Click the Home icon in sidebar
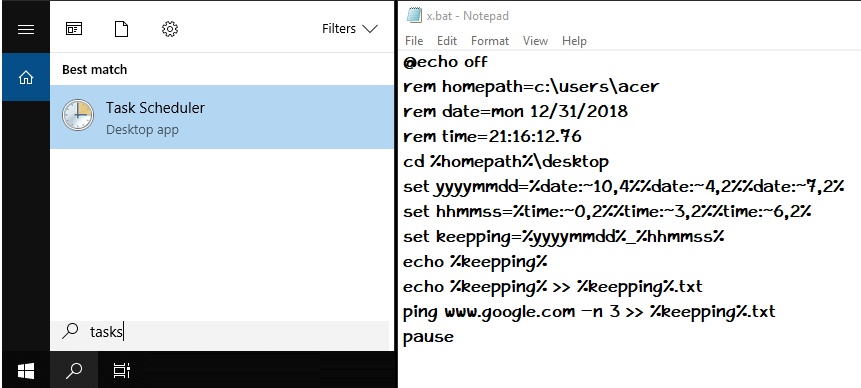 click(26, 78)
